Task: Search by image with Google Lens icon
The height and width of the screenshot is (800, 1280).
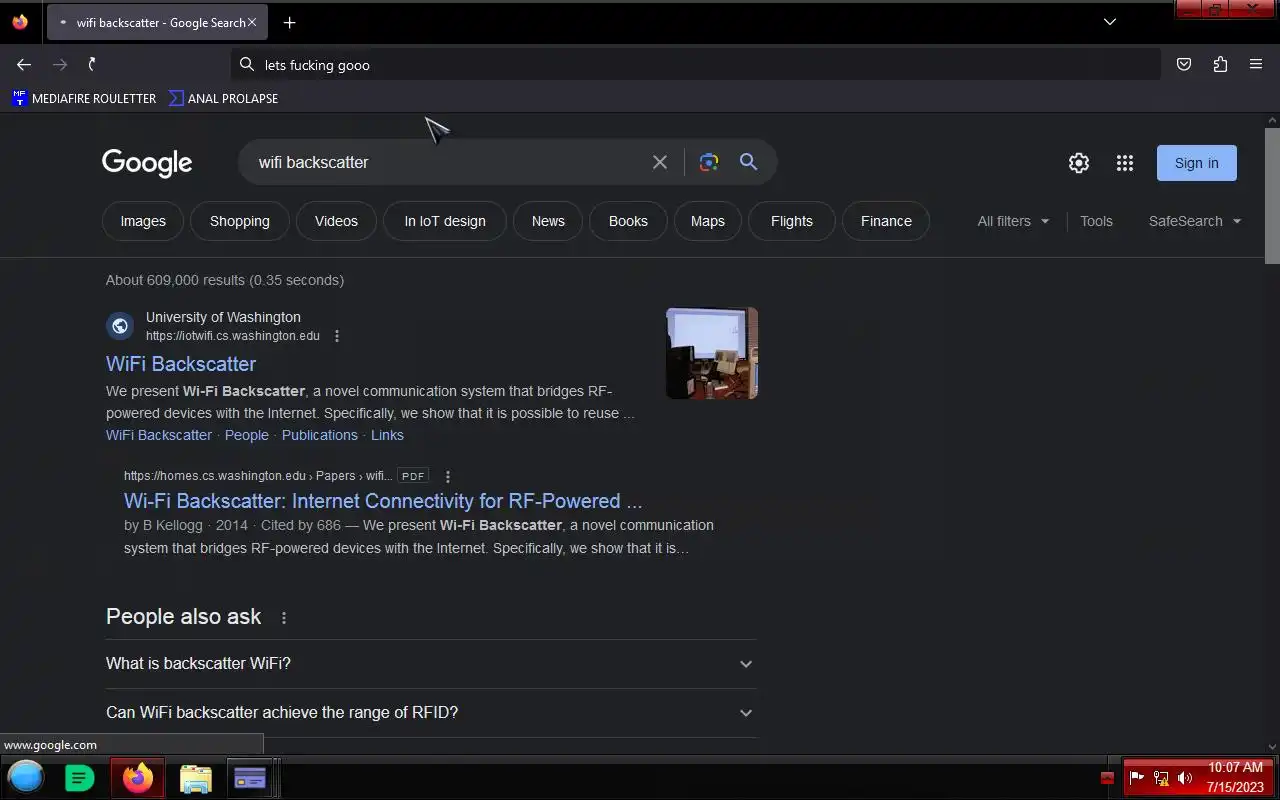Action: click(x=709, y=162)
